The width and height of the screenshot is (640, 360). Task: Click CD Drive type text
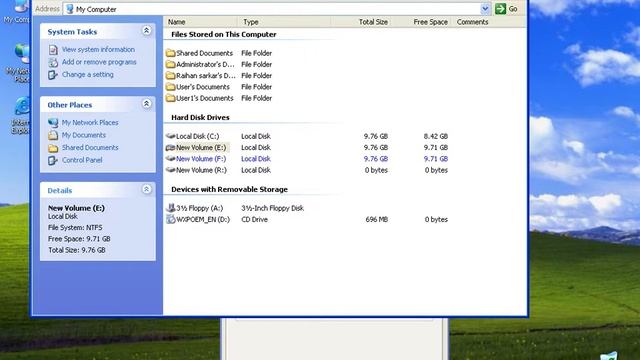[x=254, y=220]
